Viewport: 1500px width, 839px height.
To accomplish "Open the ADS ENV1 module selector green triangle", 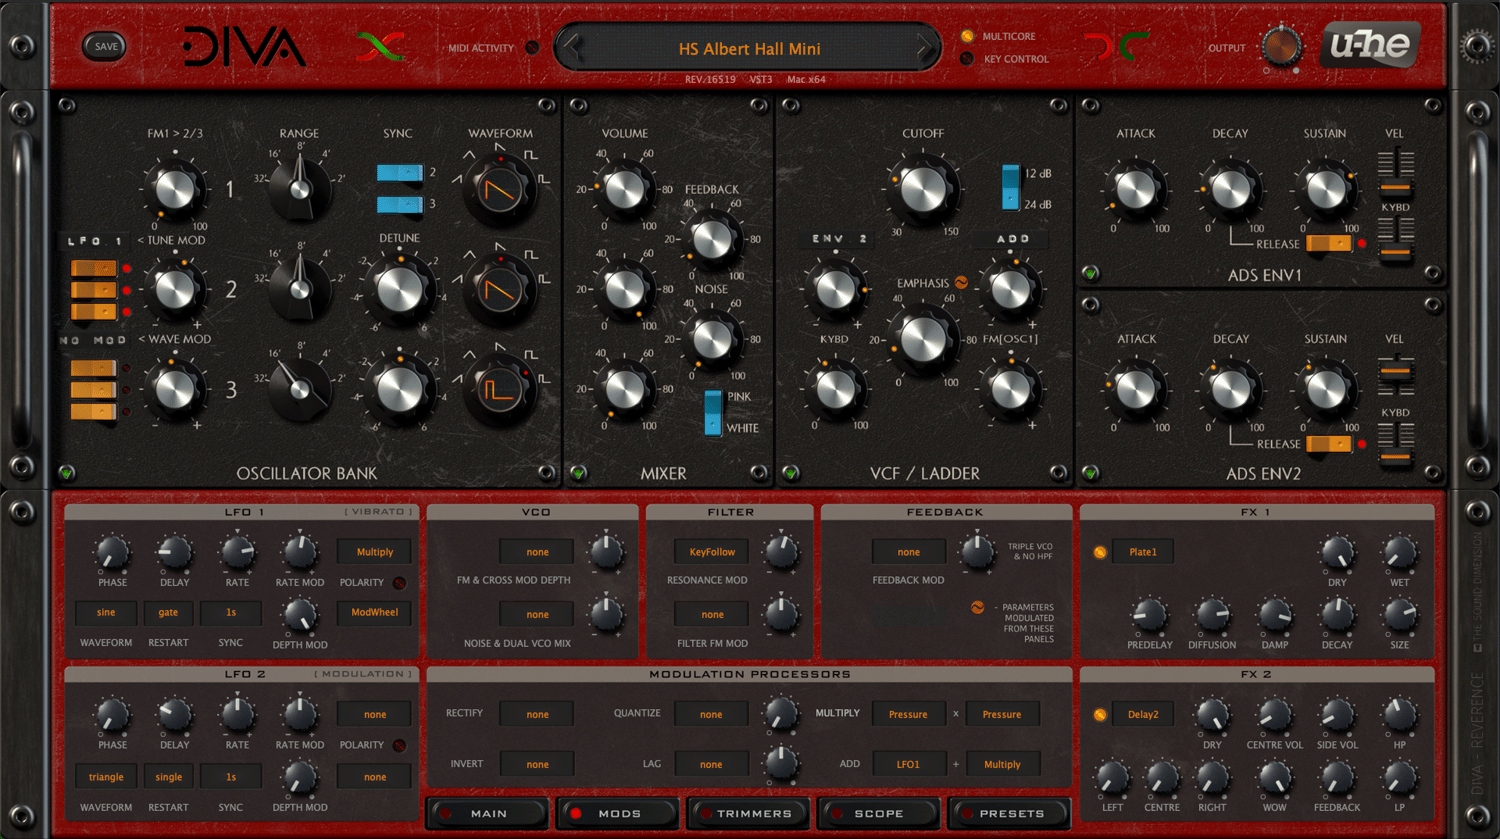I will 1090,273.
